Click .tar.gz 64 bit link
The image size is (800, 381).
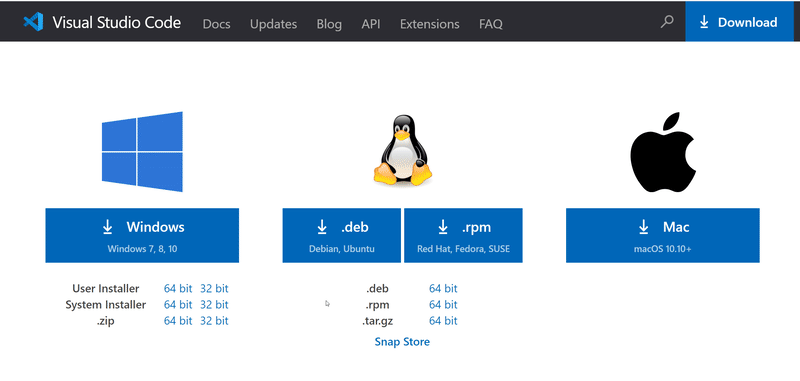pyautogui.click(x=443, y=321)
